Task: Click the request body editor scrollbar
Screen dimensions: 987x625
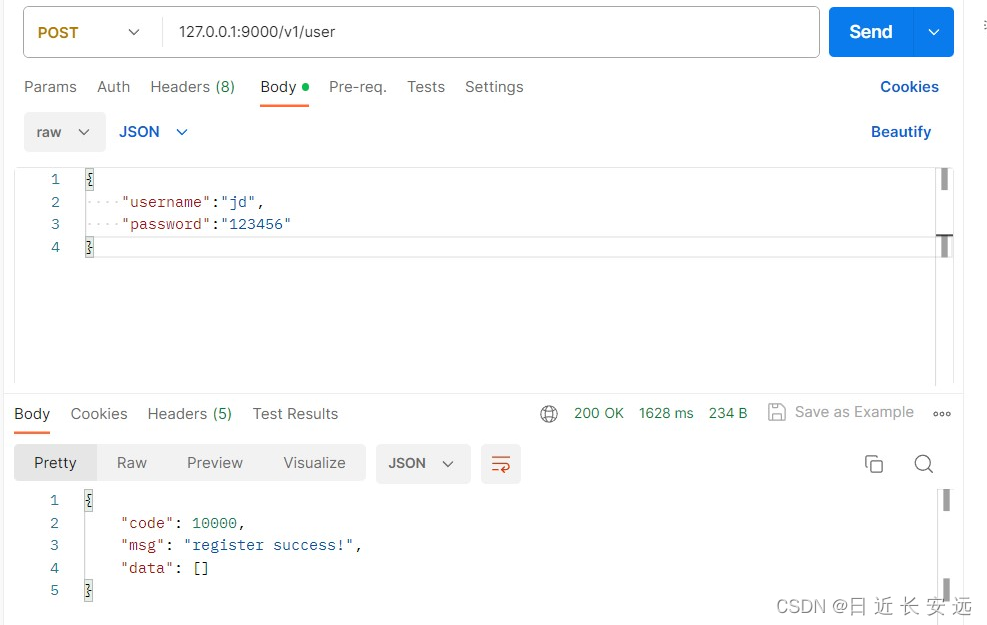Action: (944, 277)
